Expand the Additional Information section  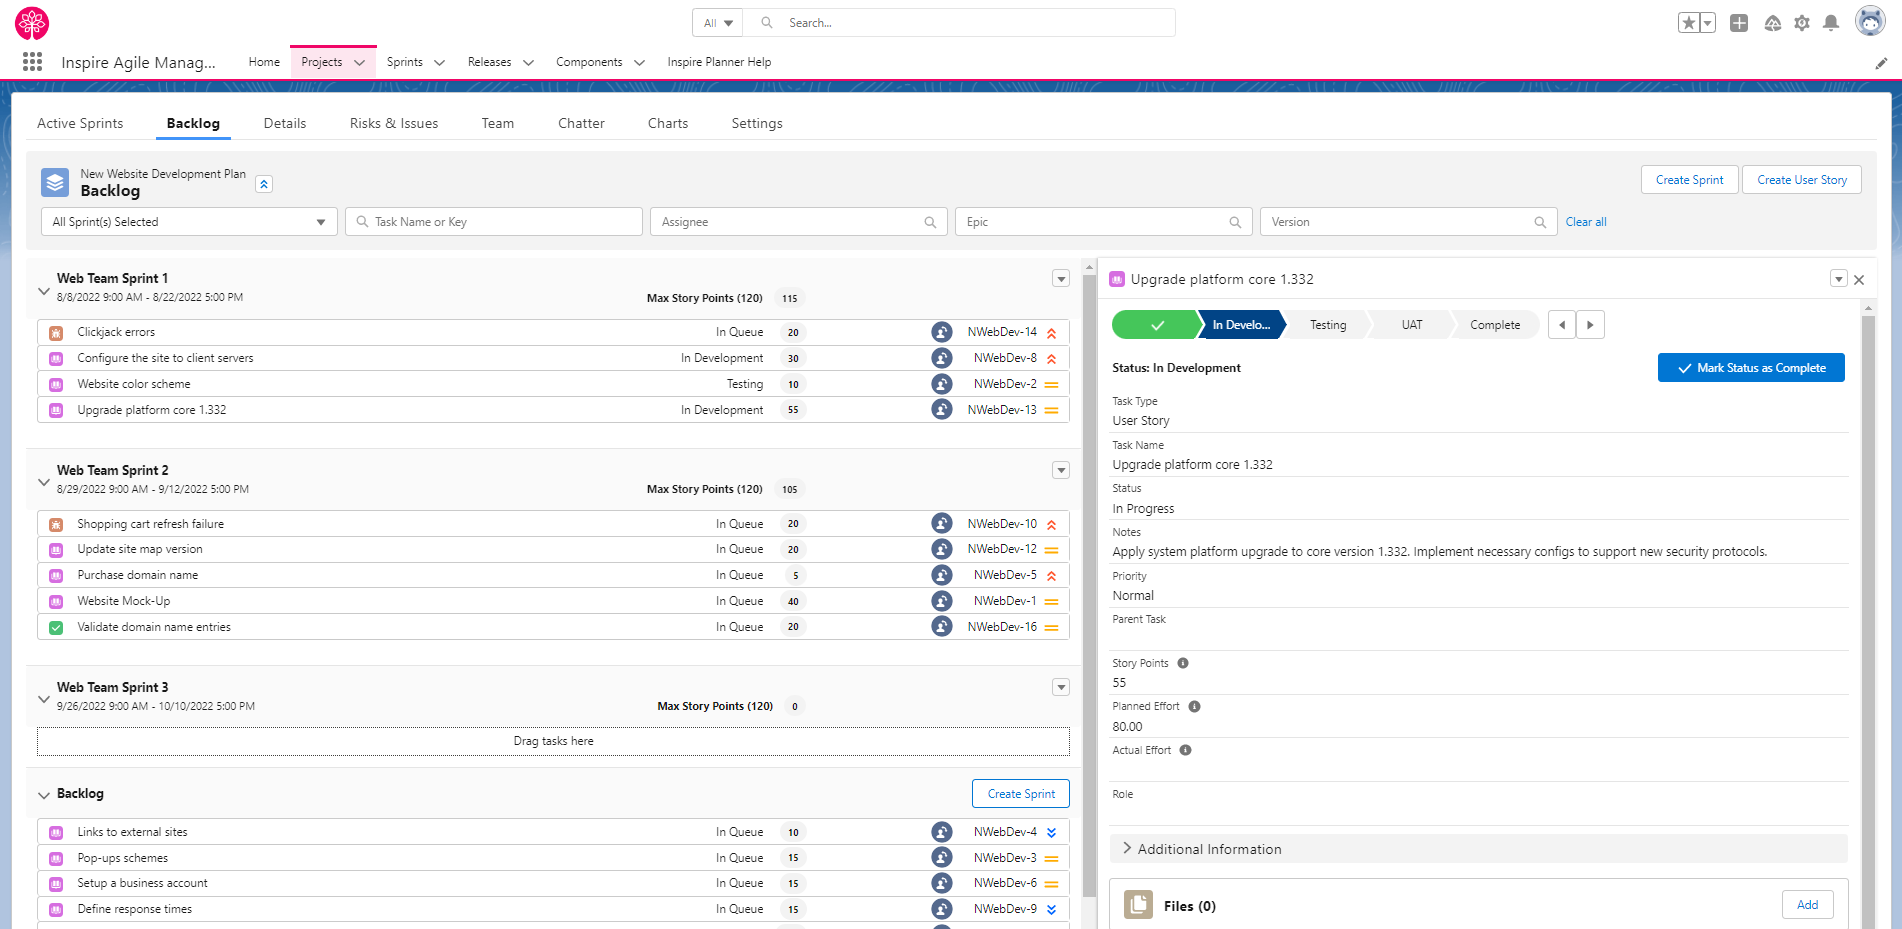tap(1209, 849)
